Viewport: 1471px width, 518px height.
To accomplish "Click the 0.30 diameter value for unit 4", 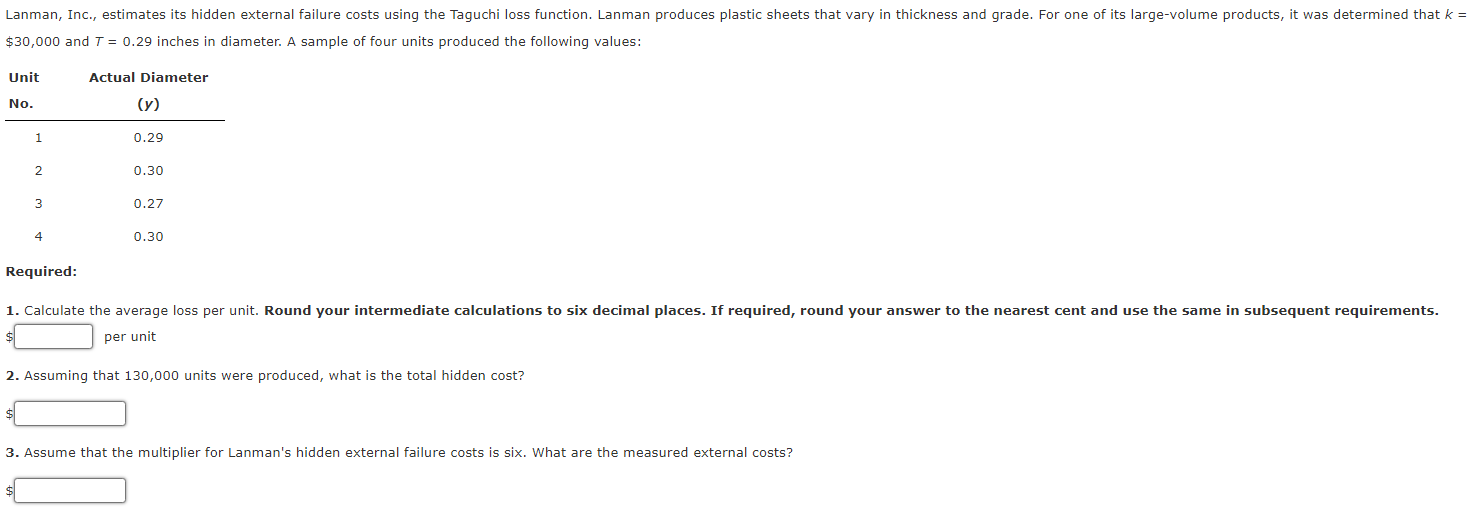I will 149,237.
